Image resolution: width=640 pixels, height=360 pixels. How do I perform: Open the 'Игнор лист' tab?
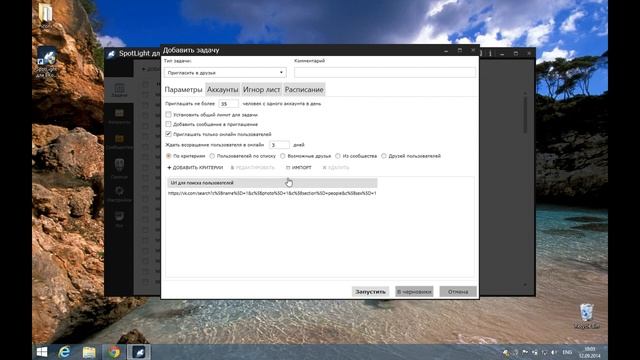pos(261,89)
